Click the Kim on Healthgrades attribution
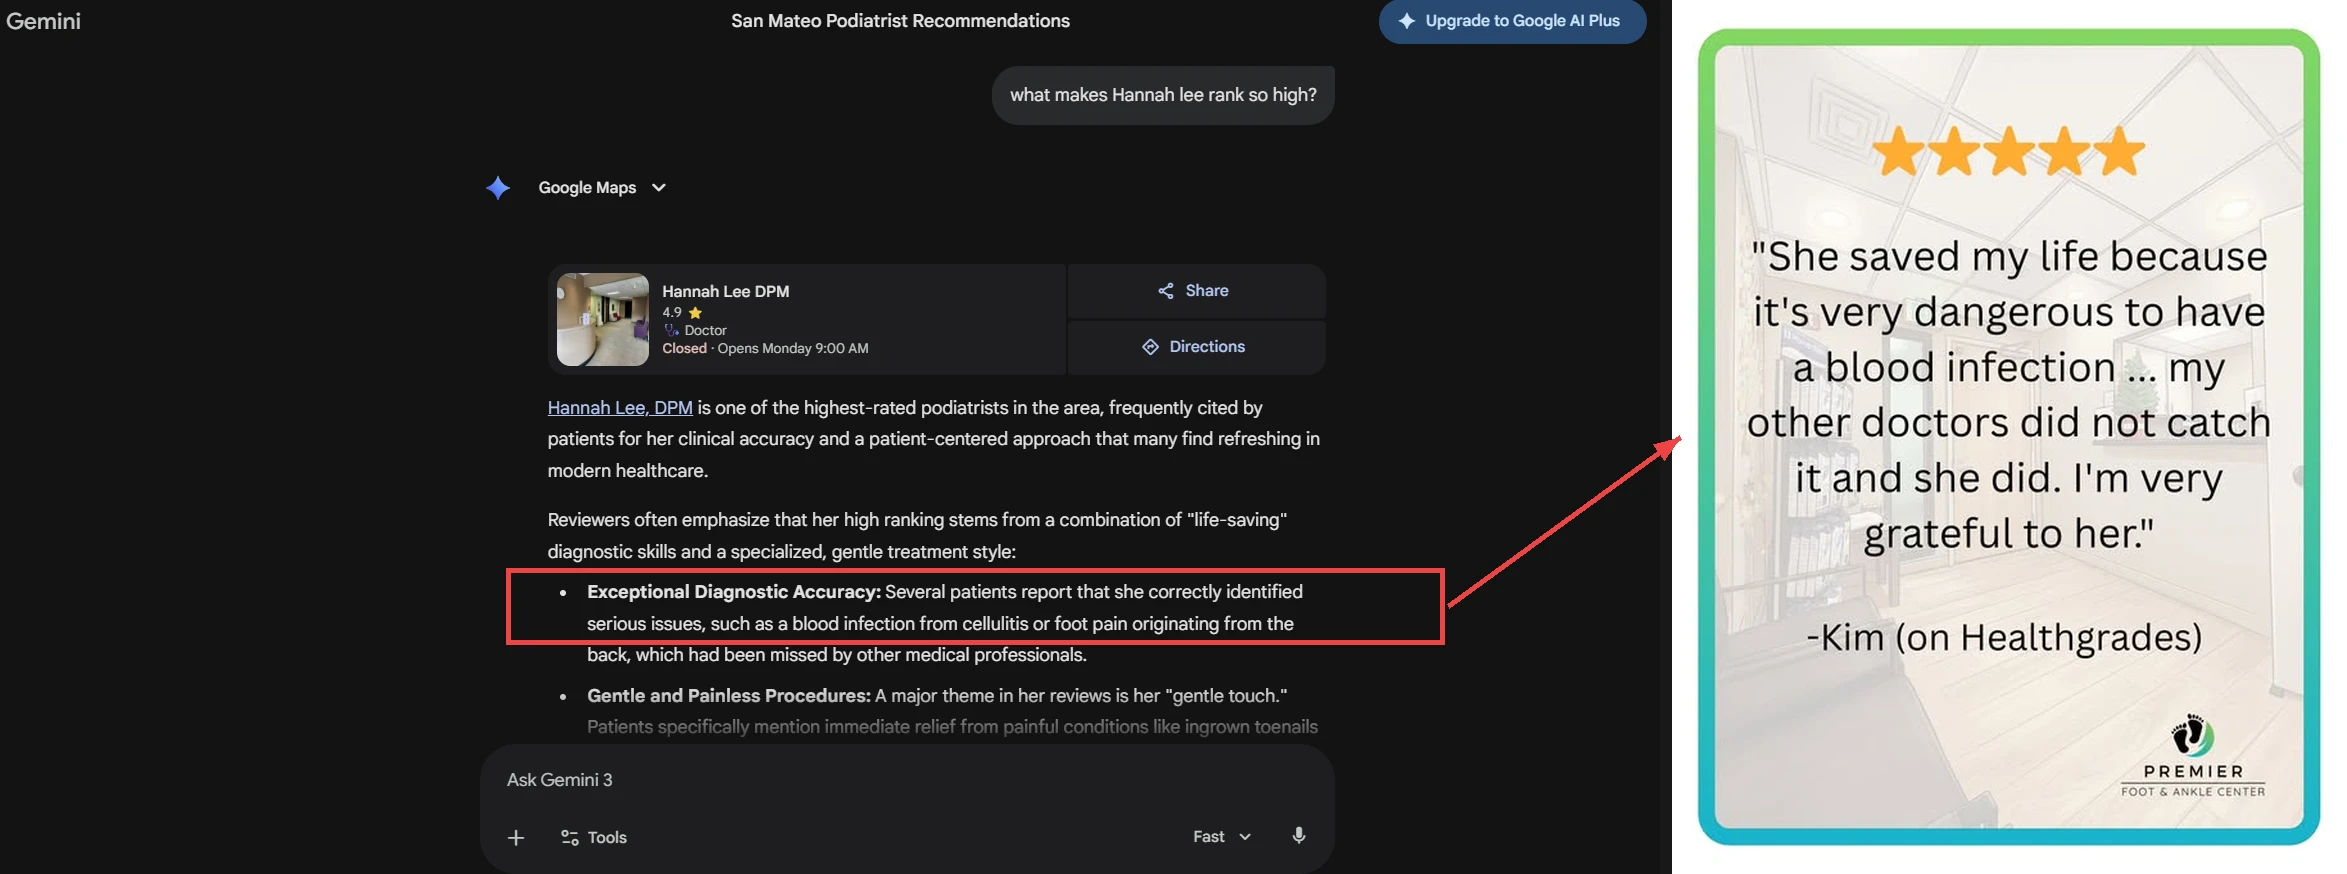Viewport: 2347px width, 874px height. pos(2004,637)
